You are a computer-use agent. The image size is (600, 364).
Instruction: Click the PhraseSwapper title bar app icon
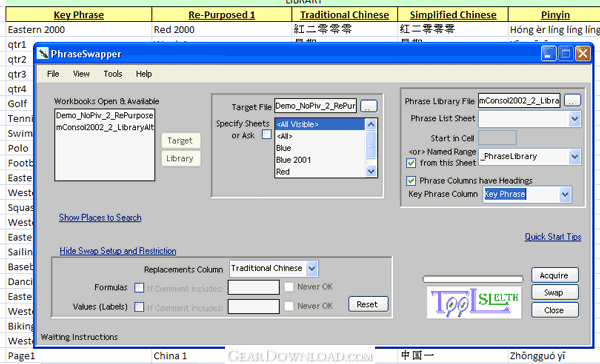click(43, 53)
